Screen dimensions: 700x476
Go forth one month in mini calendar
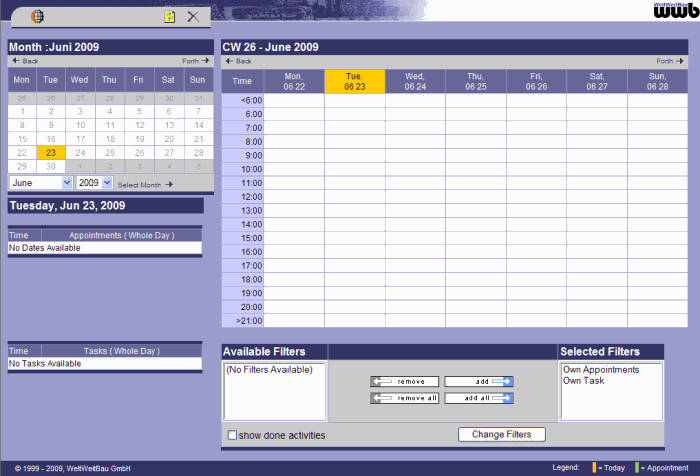(195, 61)
